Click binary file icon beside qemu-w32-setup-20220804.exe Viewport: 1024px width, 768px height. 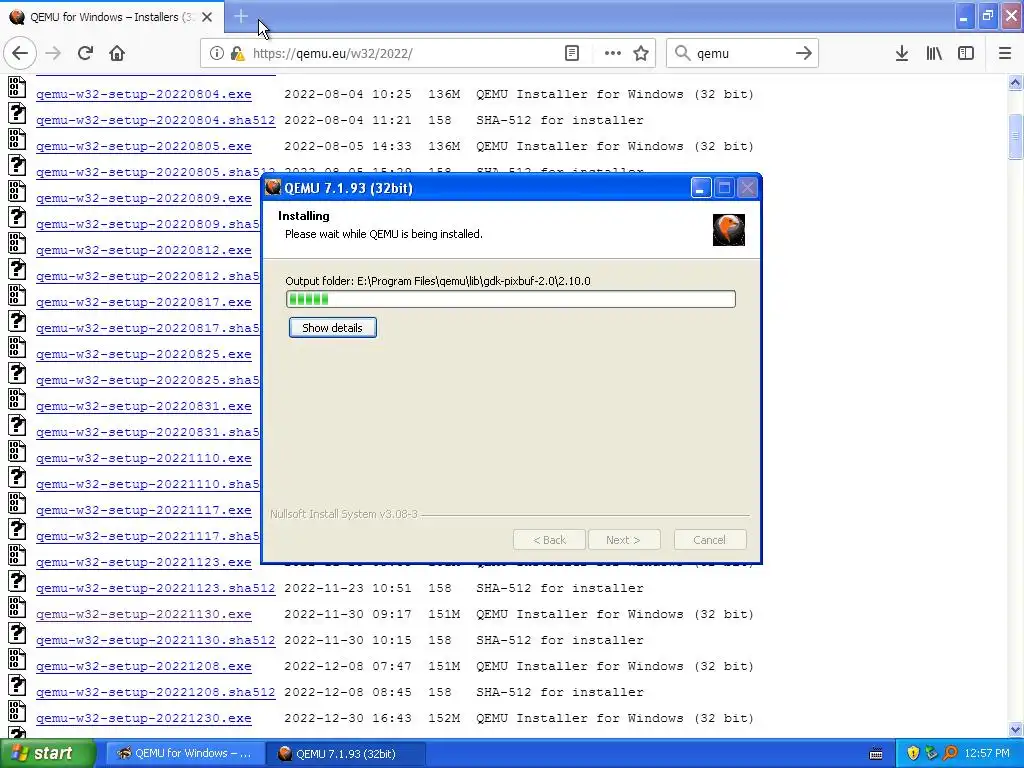(x=17, y=88)
